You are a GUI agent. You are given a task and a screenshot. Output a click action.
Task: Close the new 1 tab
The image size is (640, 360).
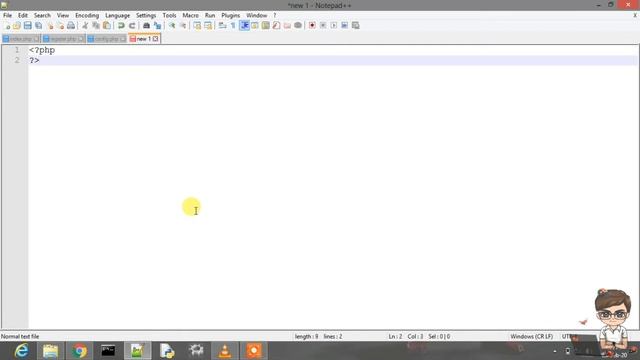pos(156,39)
